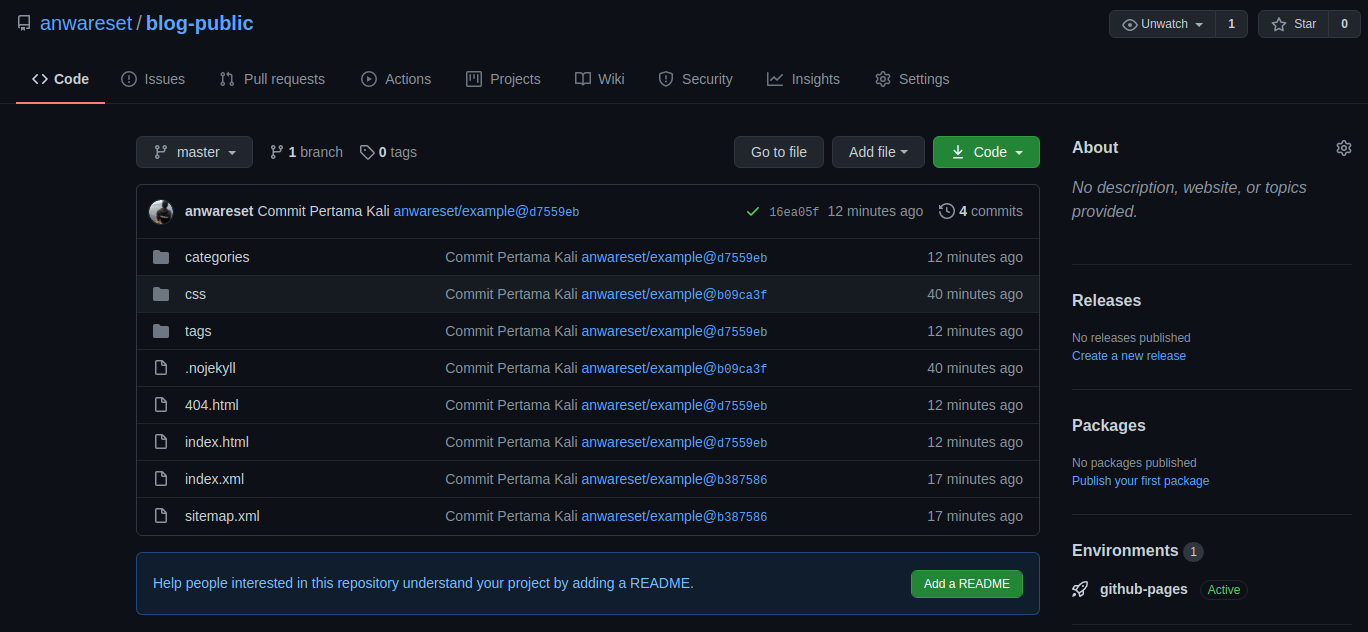Click the rocket icon beside github-pages

click(x=1080, y=590)
